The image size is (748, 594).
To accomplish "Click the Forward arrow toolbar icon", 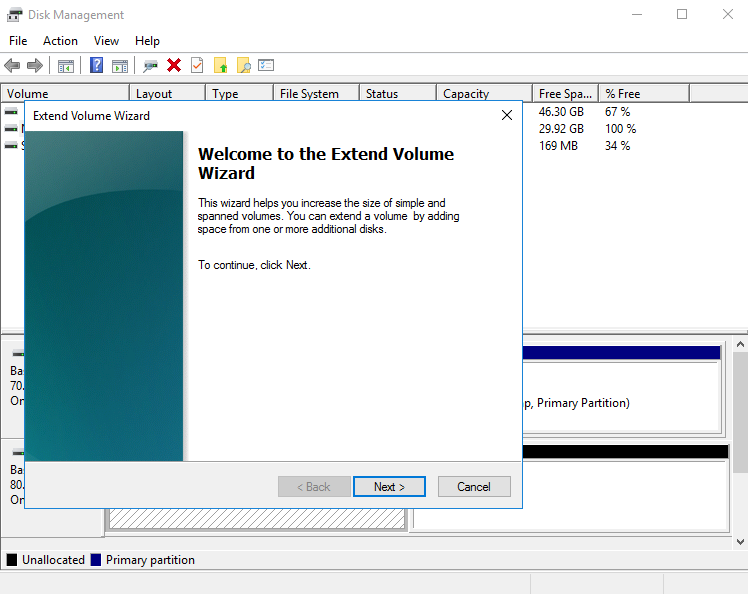I will [35, 65].
